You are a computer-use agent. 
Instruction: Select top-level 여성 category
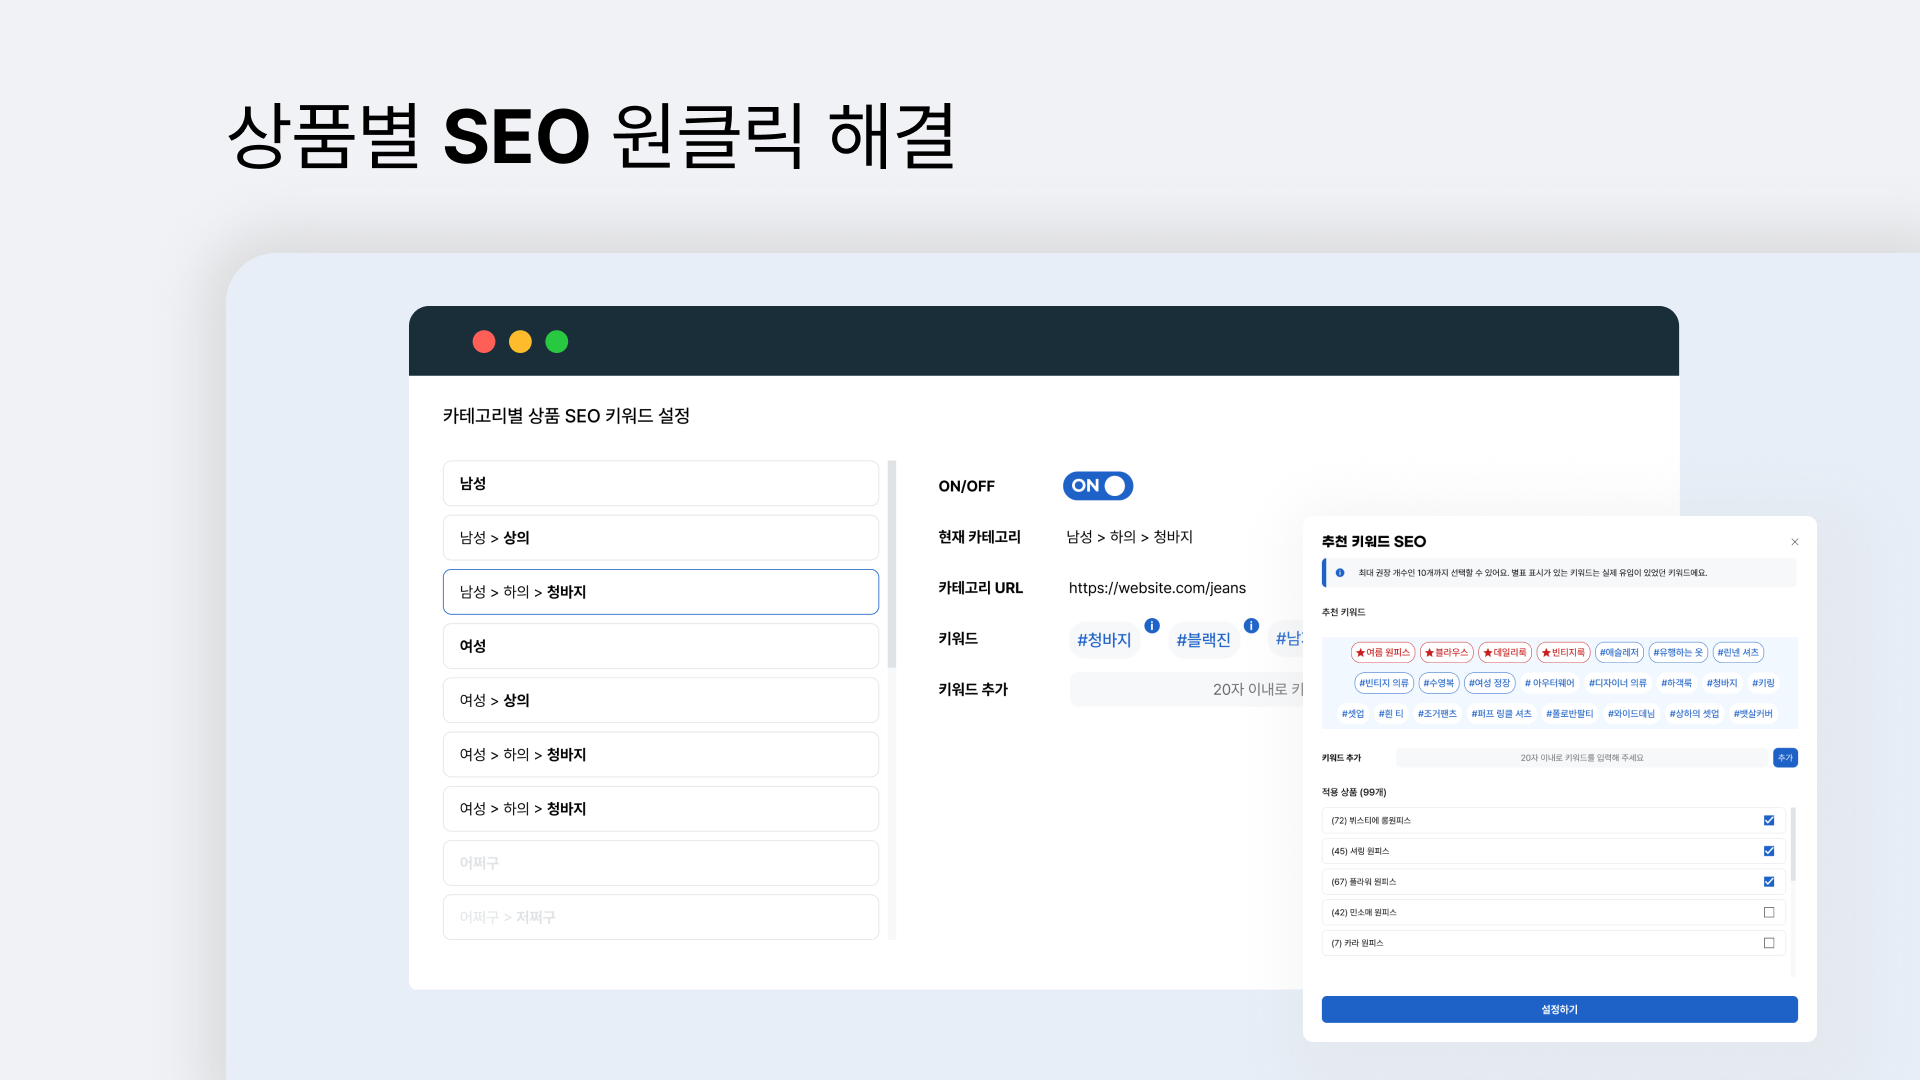(660, 646)
